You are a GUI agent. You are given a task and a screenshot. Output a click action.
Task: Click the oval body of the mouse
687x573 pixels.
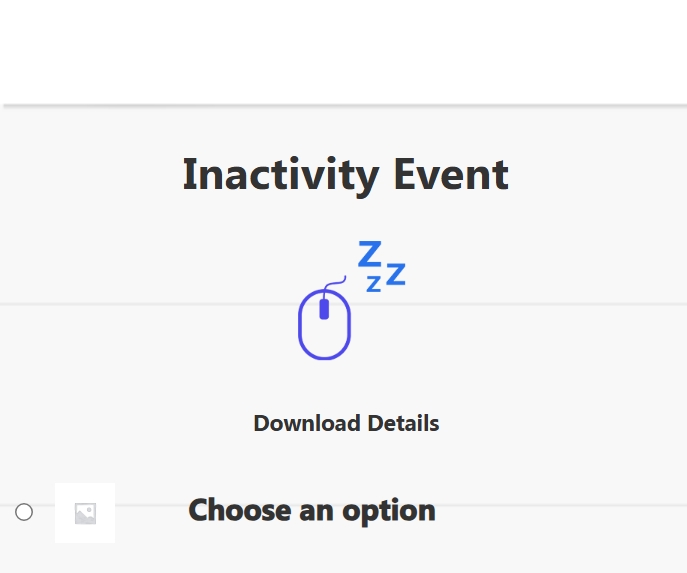[324, 325]
